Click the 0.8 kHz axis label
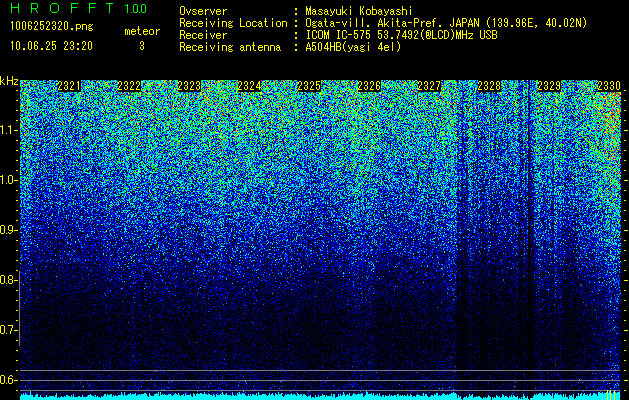This screenshot has width=629, height=400. (7, 280)
